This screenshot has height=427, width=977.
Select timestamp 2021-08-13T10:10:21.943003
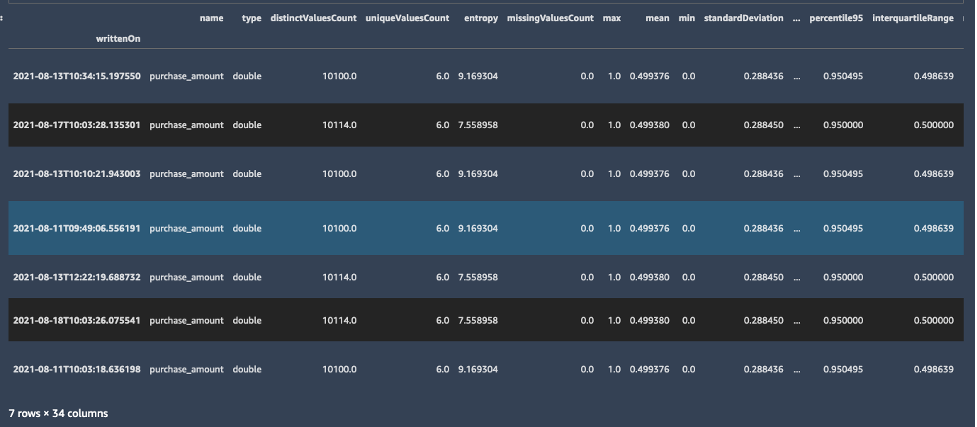click(77, 174)
